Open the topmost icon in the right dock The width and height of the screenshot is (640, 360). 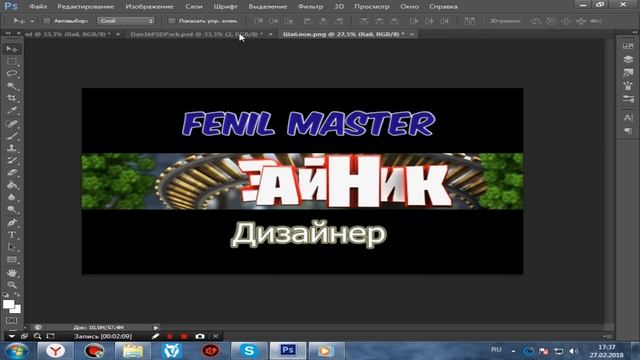[628, 46]
